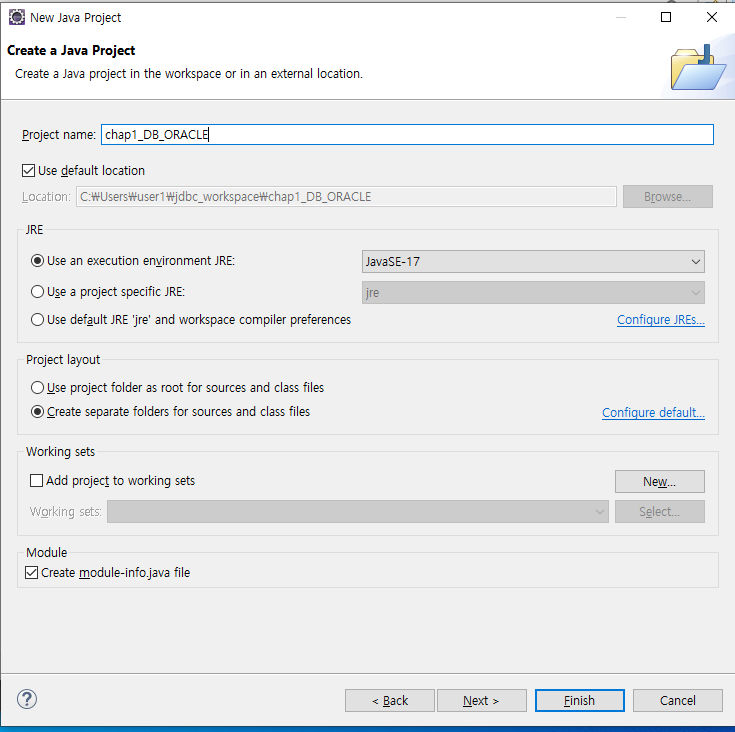The width and height of the screenshot is (735, 732).
Task: Close the New Java Project dialog
Action: 712,17
